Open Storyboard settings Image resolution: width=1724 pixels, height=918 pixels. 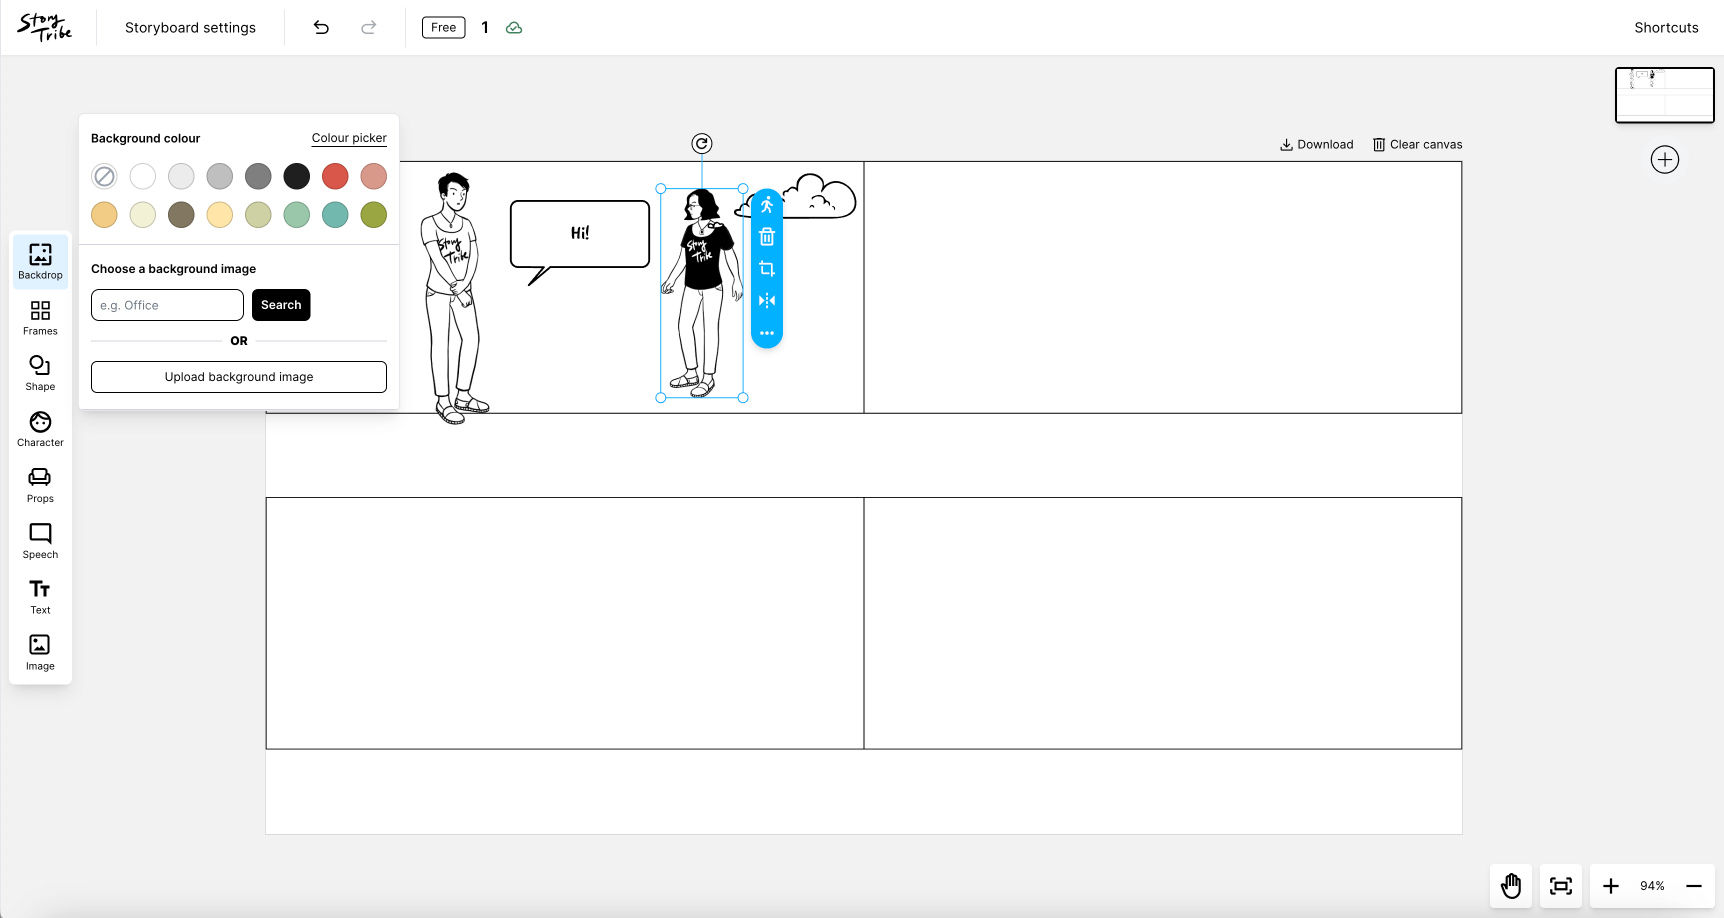190,27
